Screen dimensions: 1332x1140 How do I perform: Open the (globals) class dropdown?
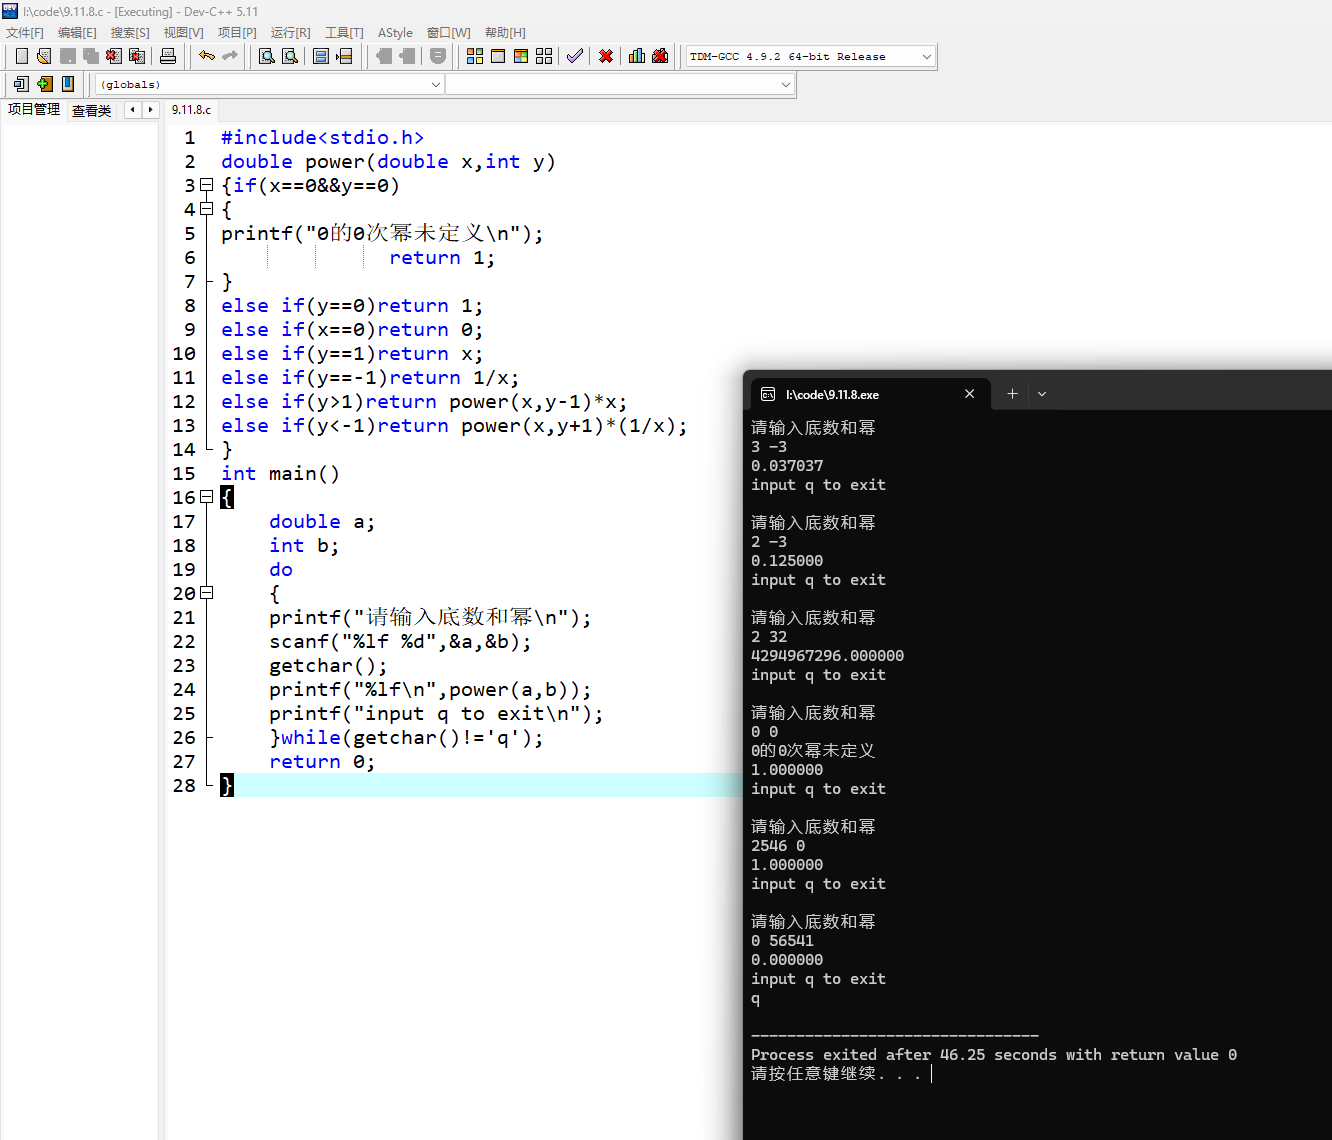270,85
